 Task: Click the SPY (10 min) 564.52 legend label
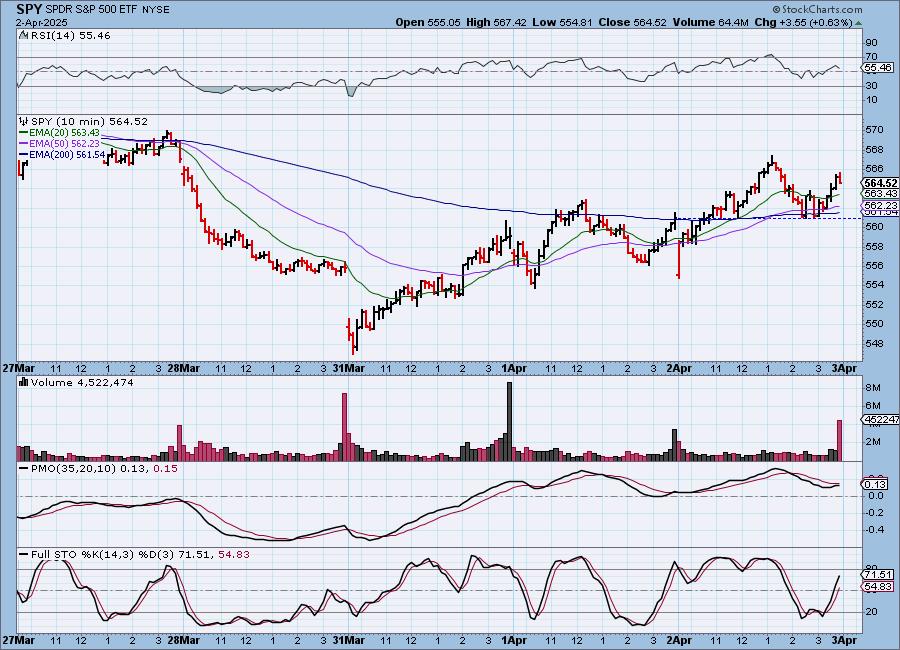(x=89, y=121)
